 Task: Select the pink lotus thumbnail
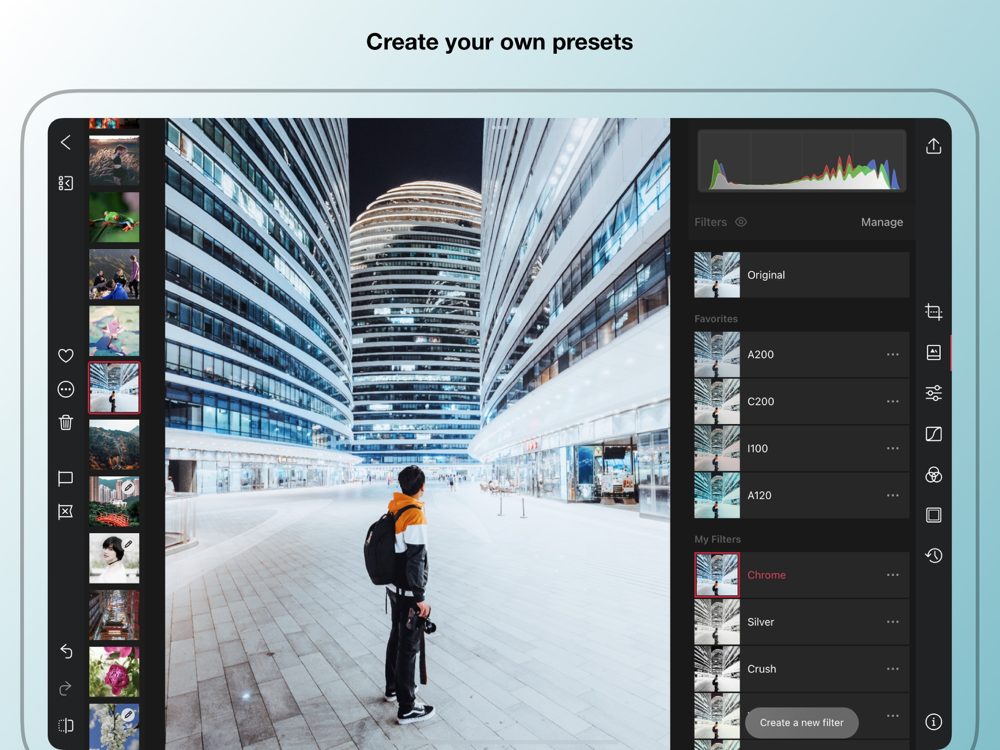point(114,331)
